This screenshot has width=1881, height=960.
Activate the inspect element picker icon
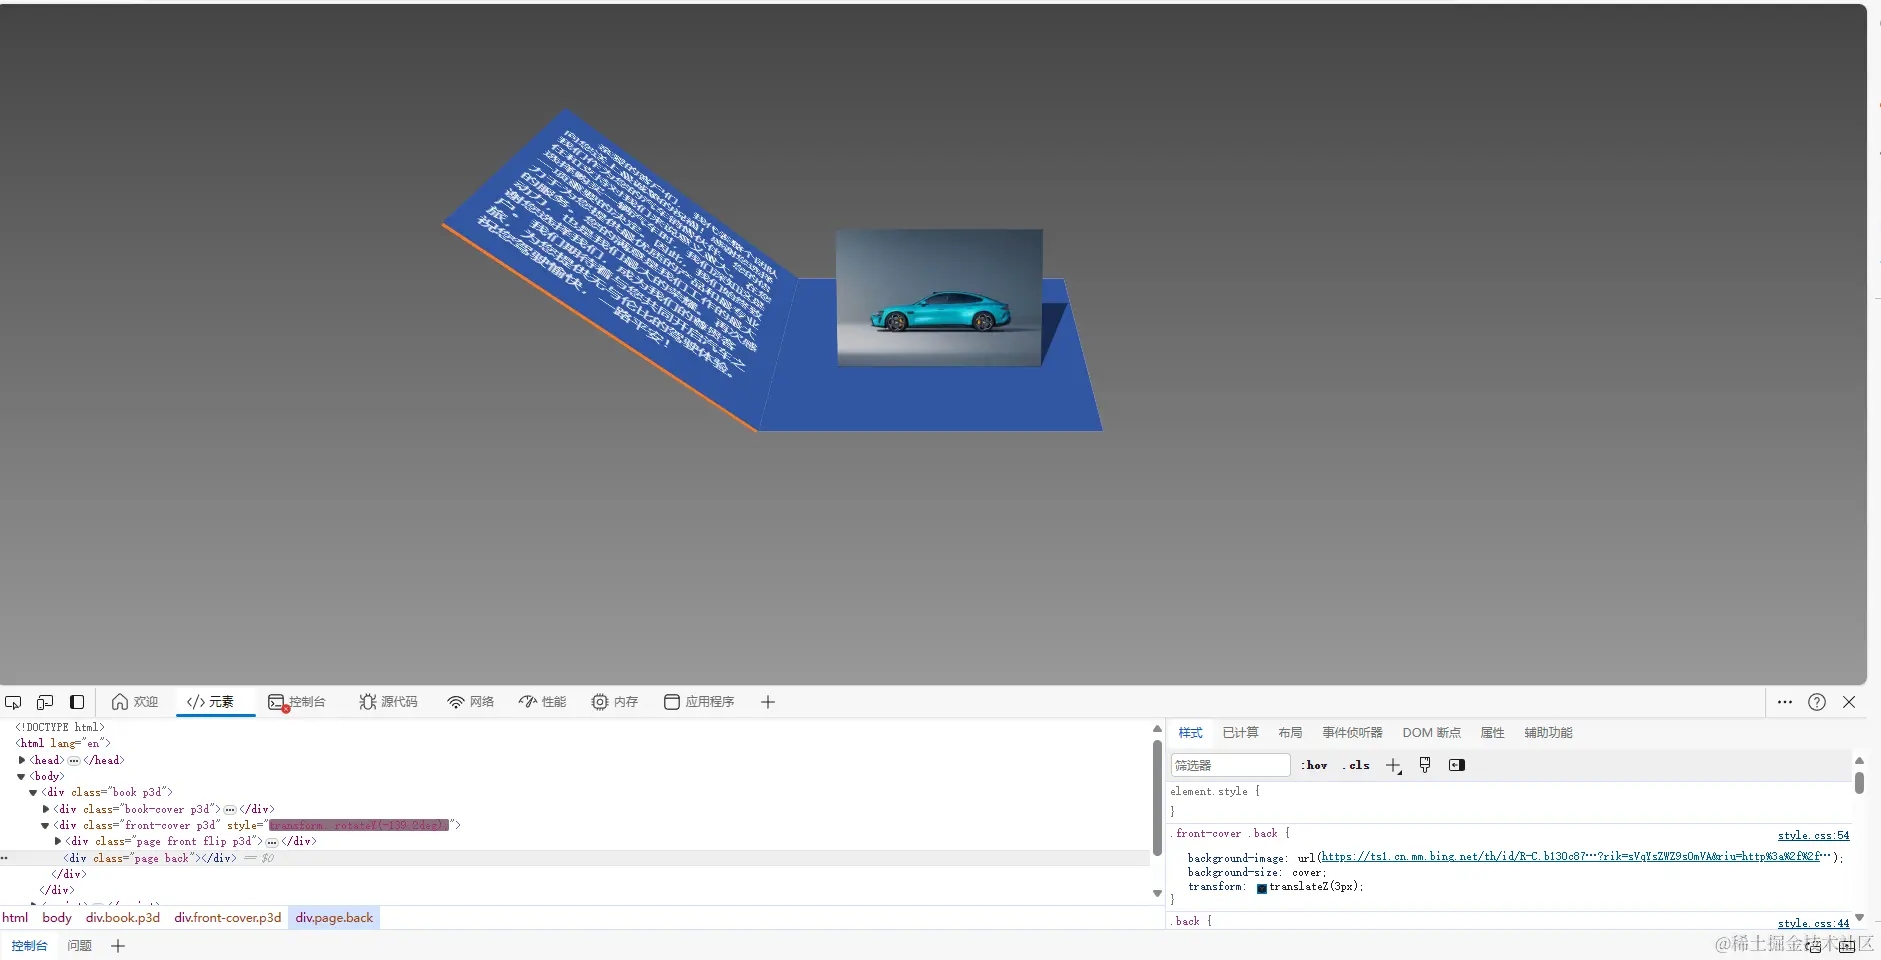(x=13, y=702)
